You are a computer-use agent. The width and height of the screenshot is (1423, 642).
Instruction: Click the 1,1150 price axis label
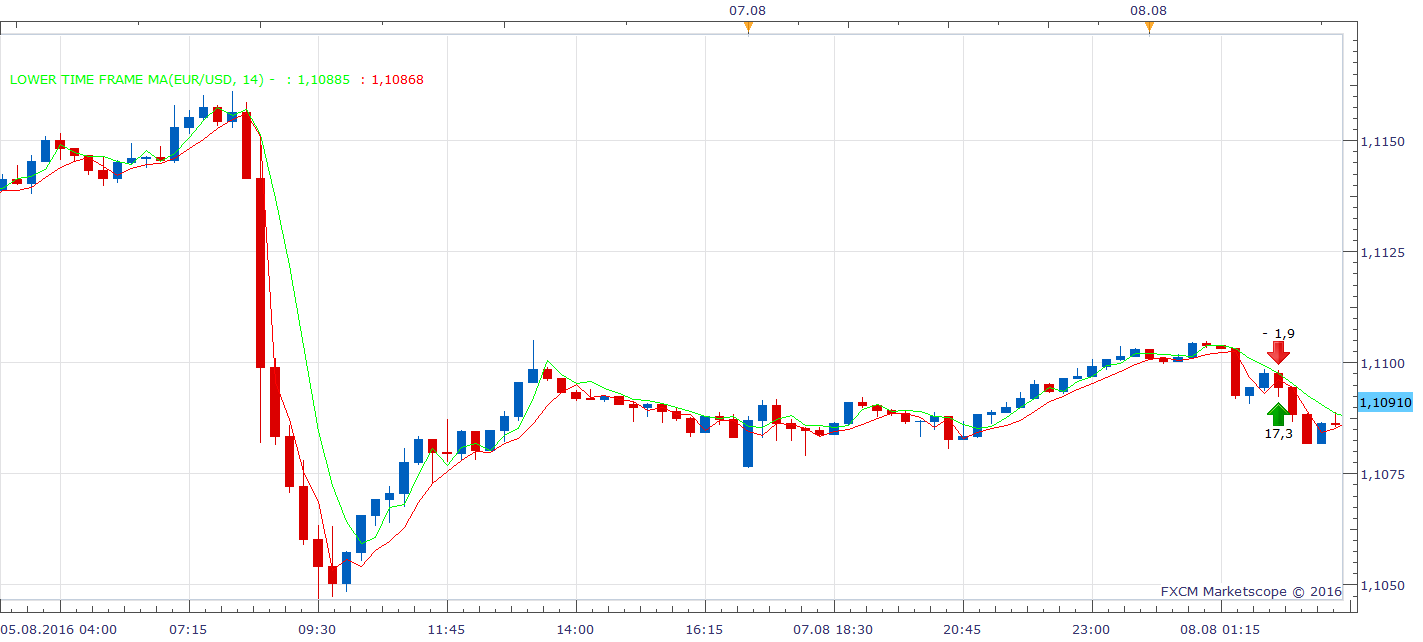pyautogui.click(x=1382, y=142)
